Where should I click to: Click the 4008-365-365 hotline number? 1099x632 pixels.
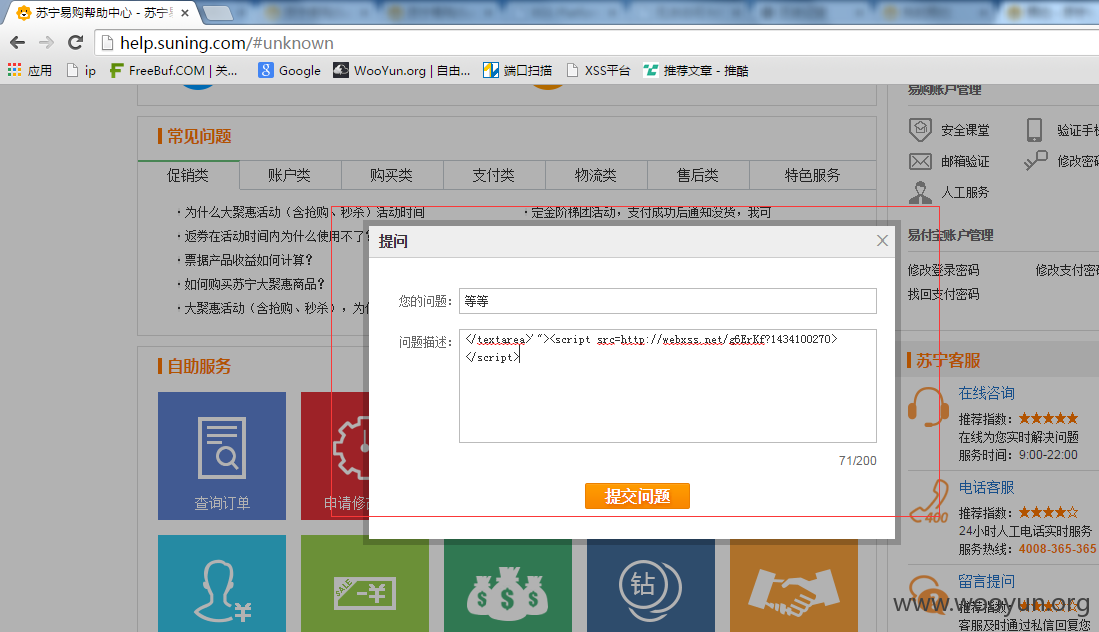tap(1057, 549)
